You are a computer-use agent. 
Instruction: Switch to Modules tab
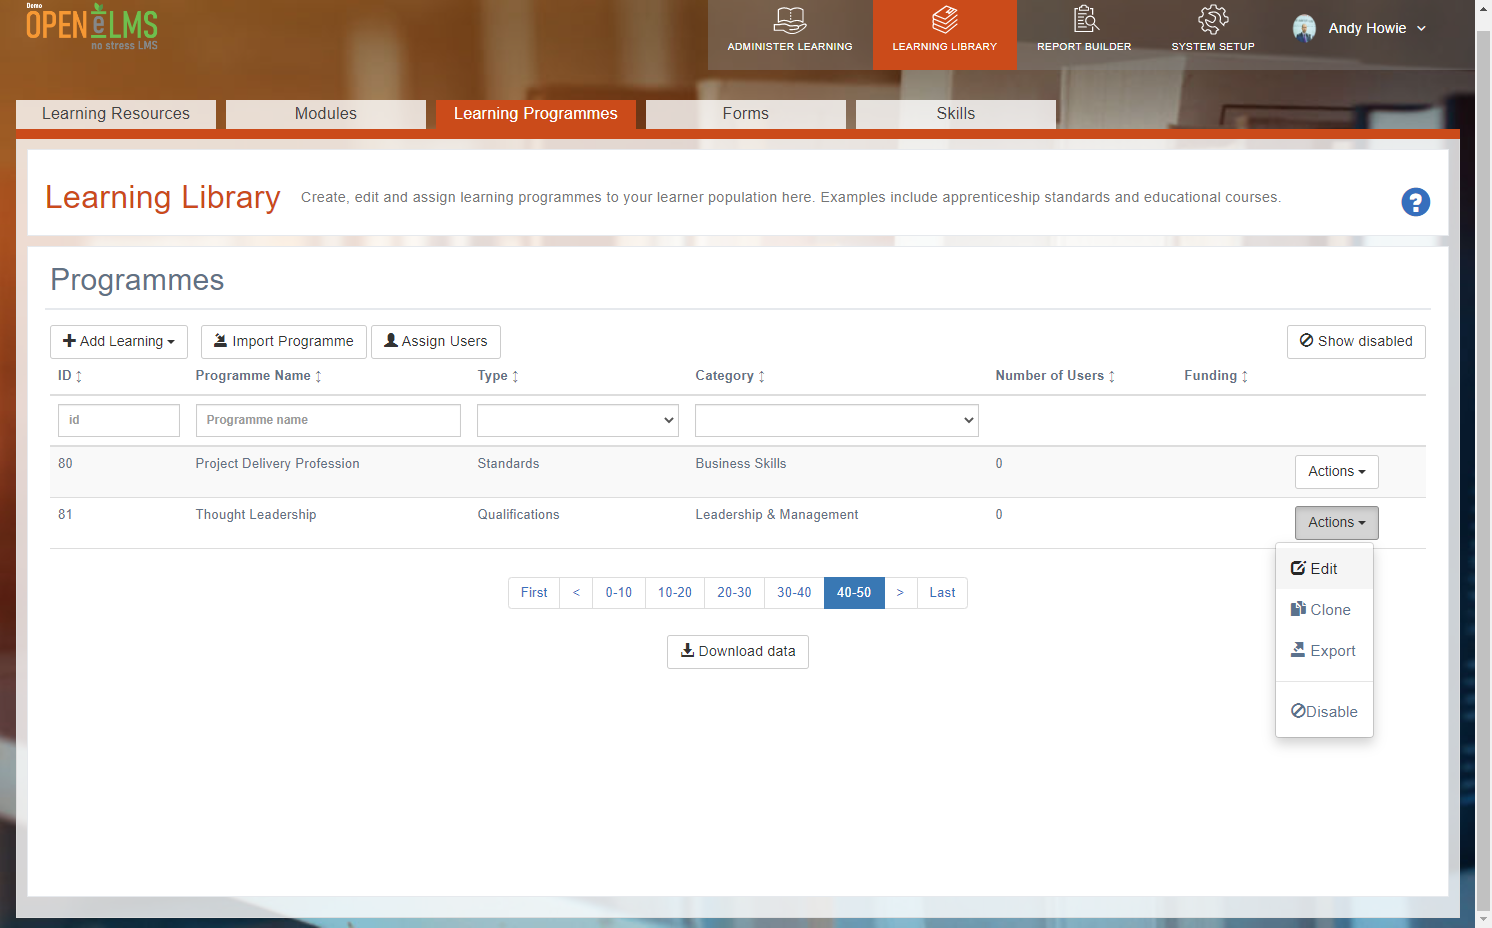(326, 114)
